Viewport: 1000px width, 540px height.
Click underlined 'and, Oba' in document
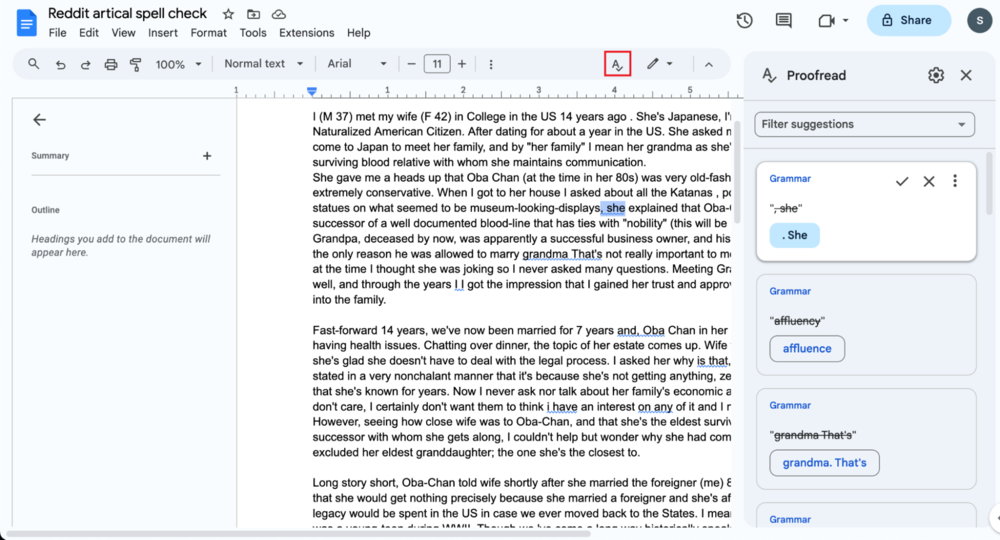[x=641, y=330]
